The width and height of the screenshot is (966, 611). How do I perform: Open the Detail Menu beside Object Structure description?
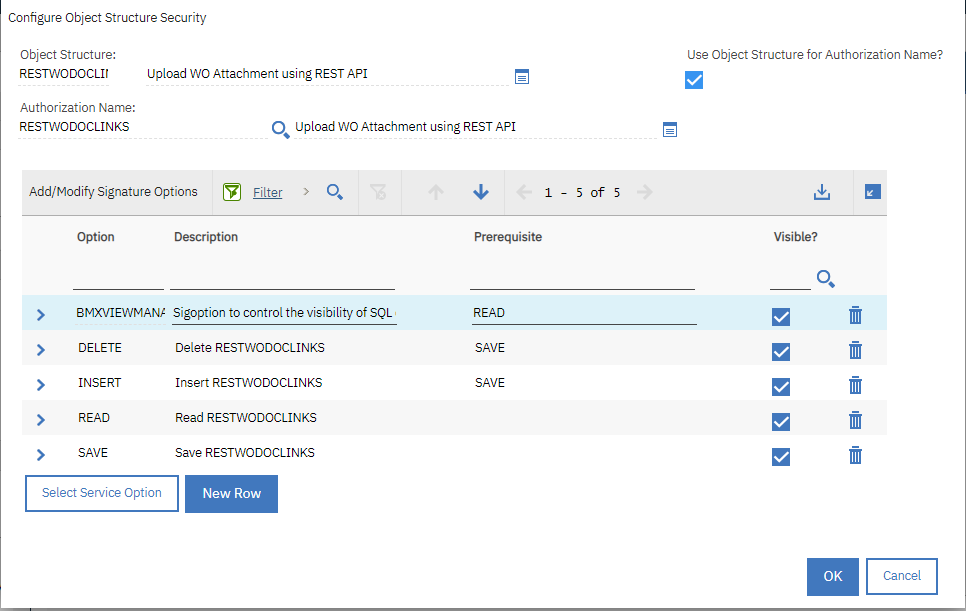tap(521, 76)
